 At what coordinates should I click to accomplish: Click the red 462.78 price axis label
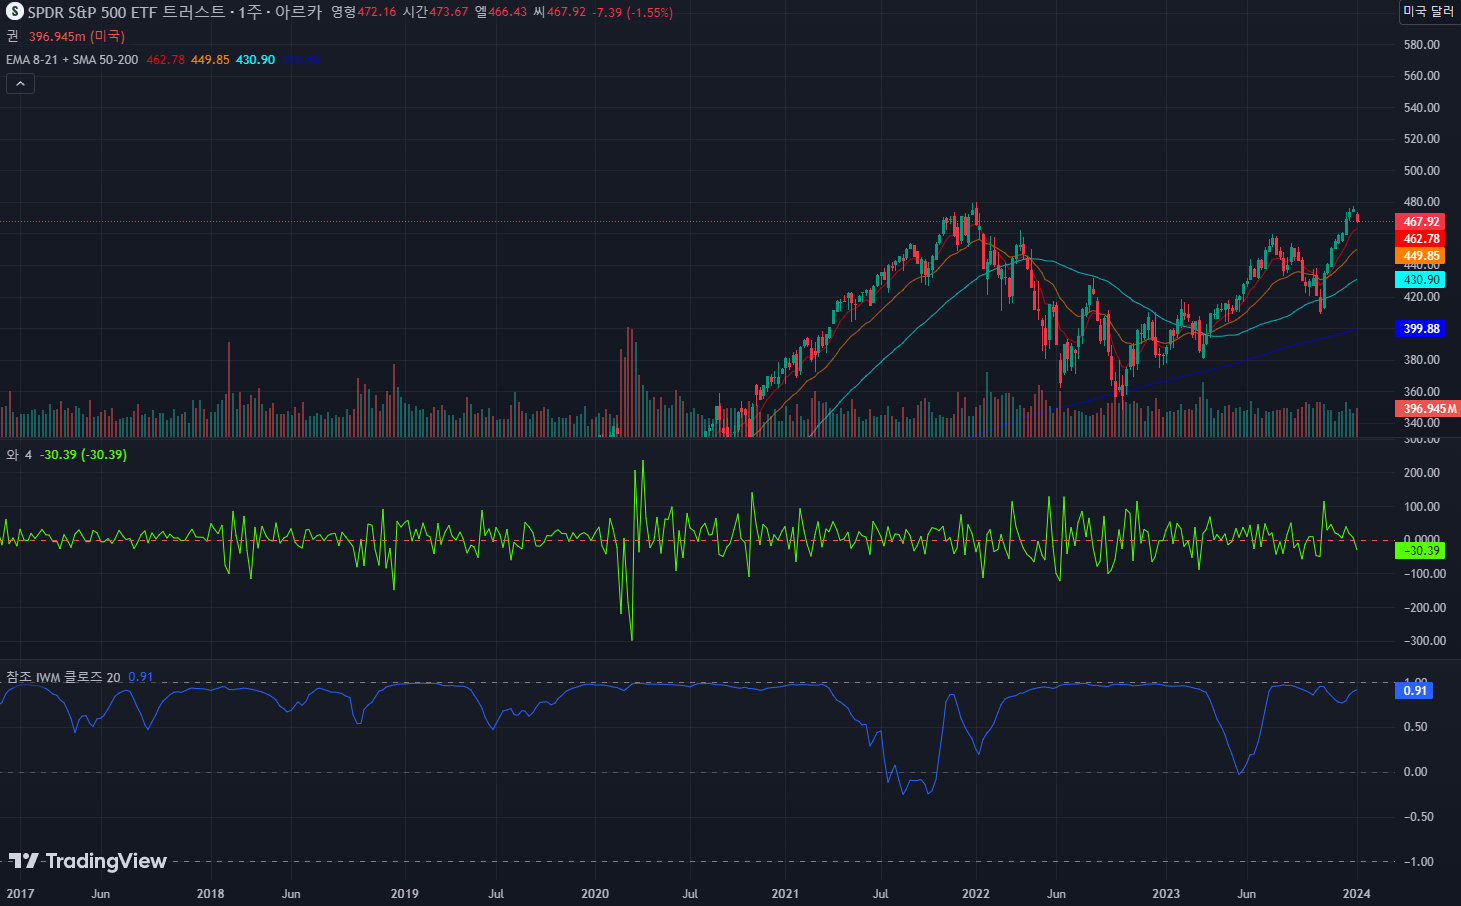(1421, 239)
